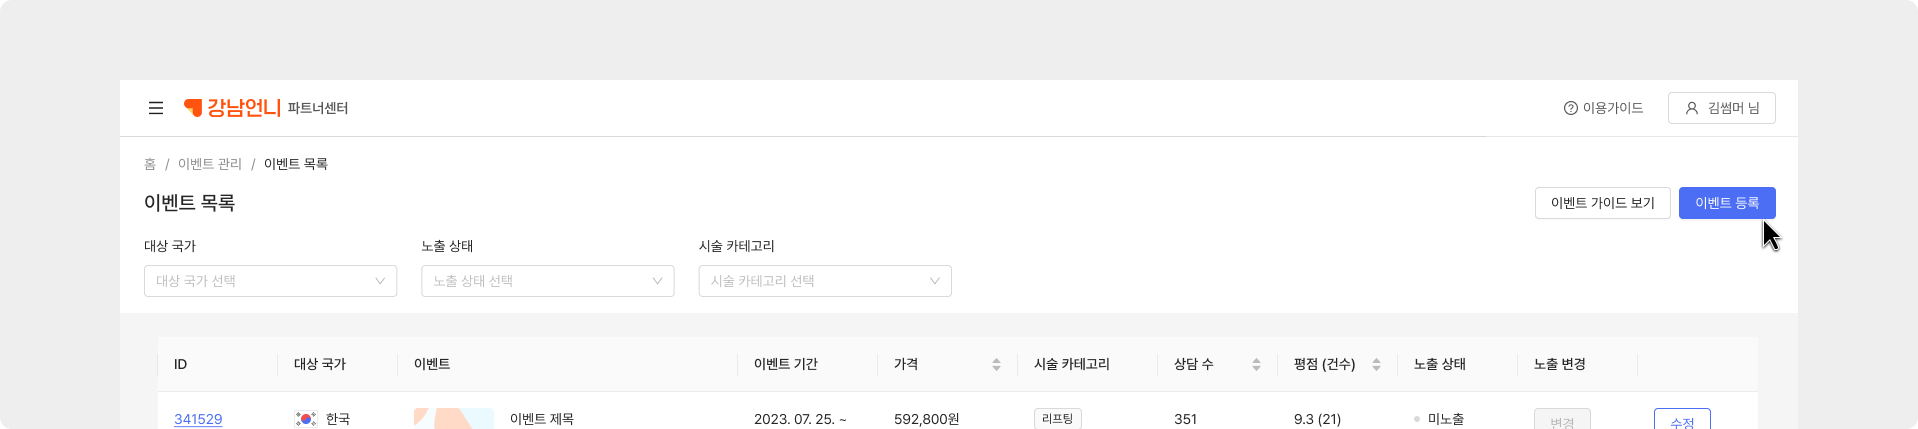Image resolution: width=1918 pixels, height=429 pixels.
Task: Open the 노출 상태 선택 dropdown
Action: [547, 281]
